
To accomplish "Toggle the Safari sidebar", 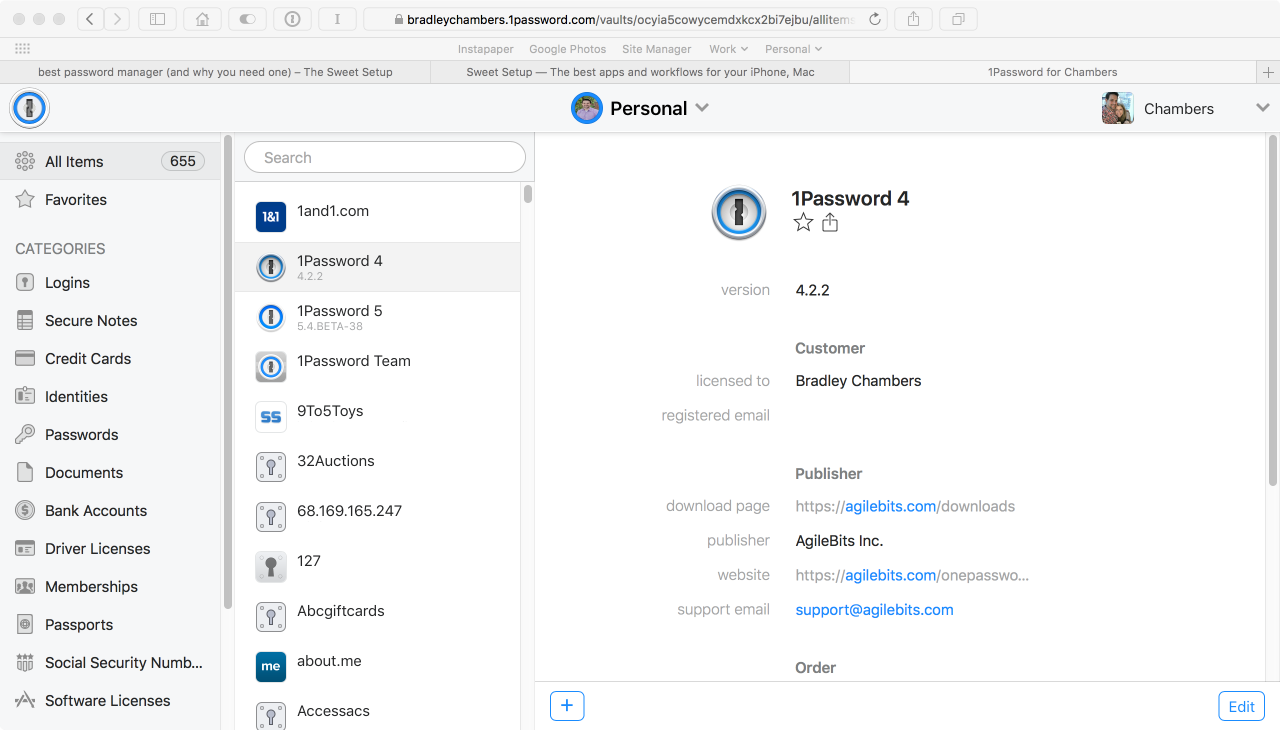I will point(158,19).
